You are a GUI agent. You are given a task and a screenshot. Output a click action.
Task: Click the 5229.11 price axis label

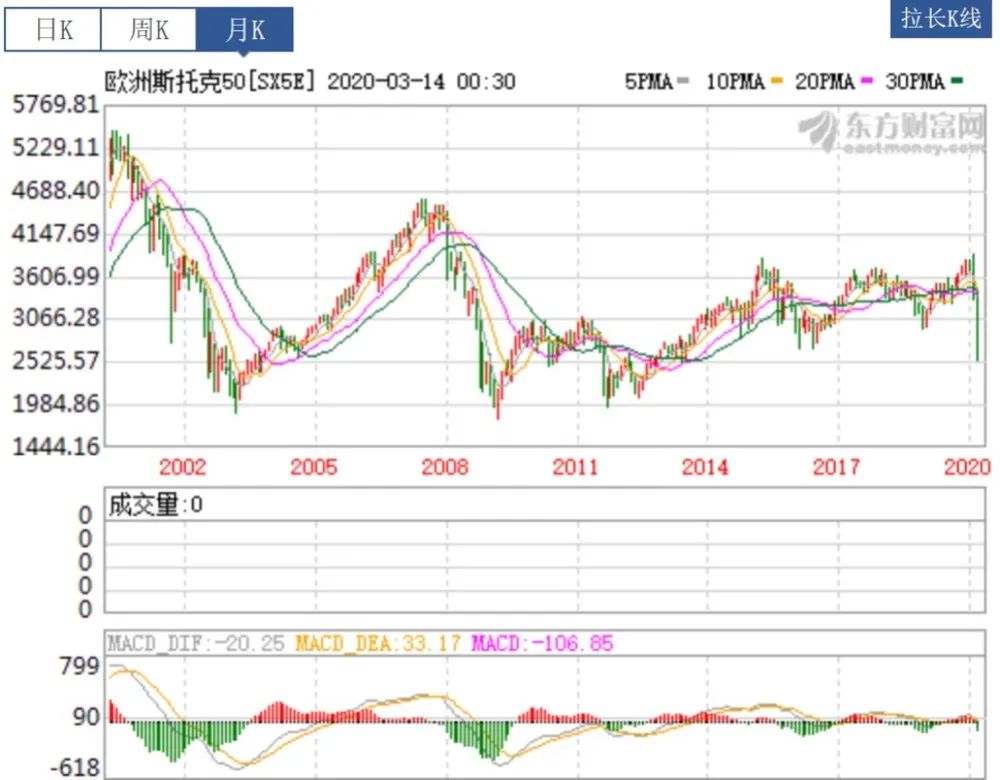point(56,148)
